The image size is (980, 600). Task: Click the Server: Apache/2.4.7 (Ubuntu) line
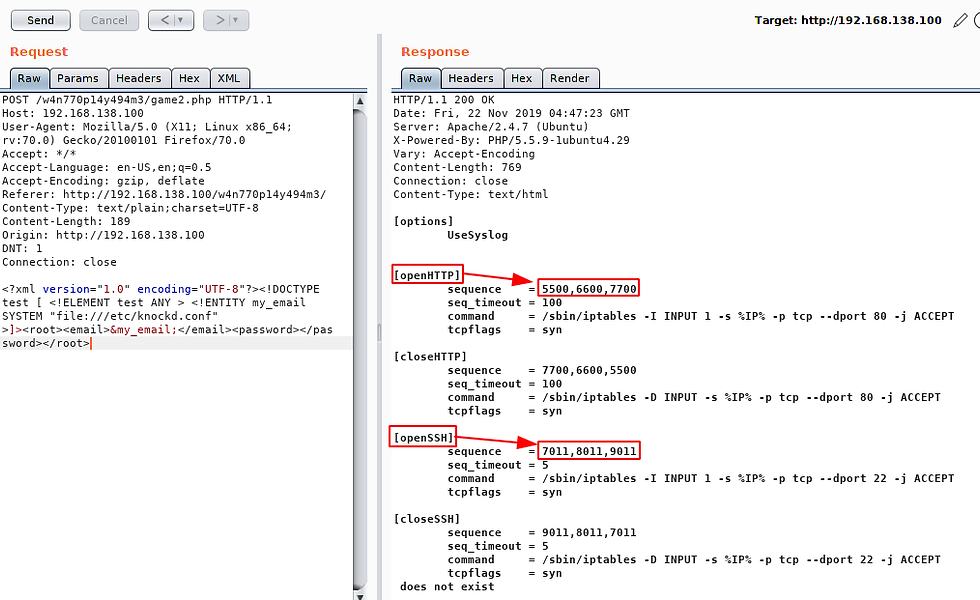click(491, 127)
